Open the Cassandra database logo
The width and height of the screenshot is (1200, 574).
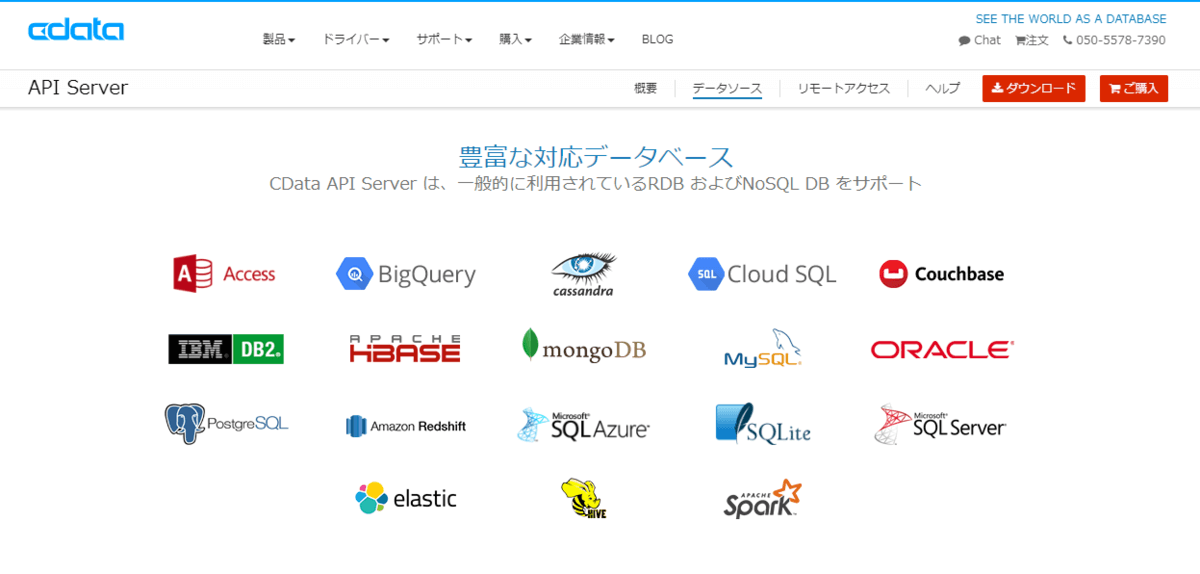pos(584,273)
